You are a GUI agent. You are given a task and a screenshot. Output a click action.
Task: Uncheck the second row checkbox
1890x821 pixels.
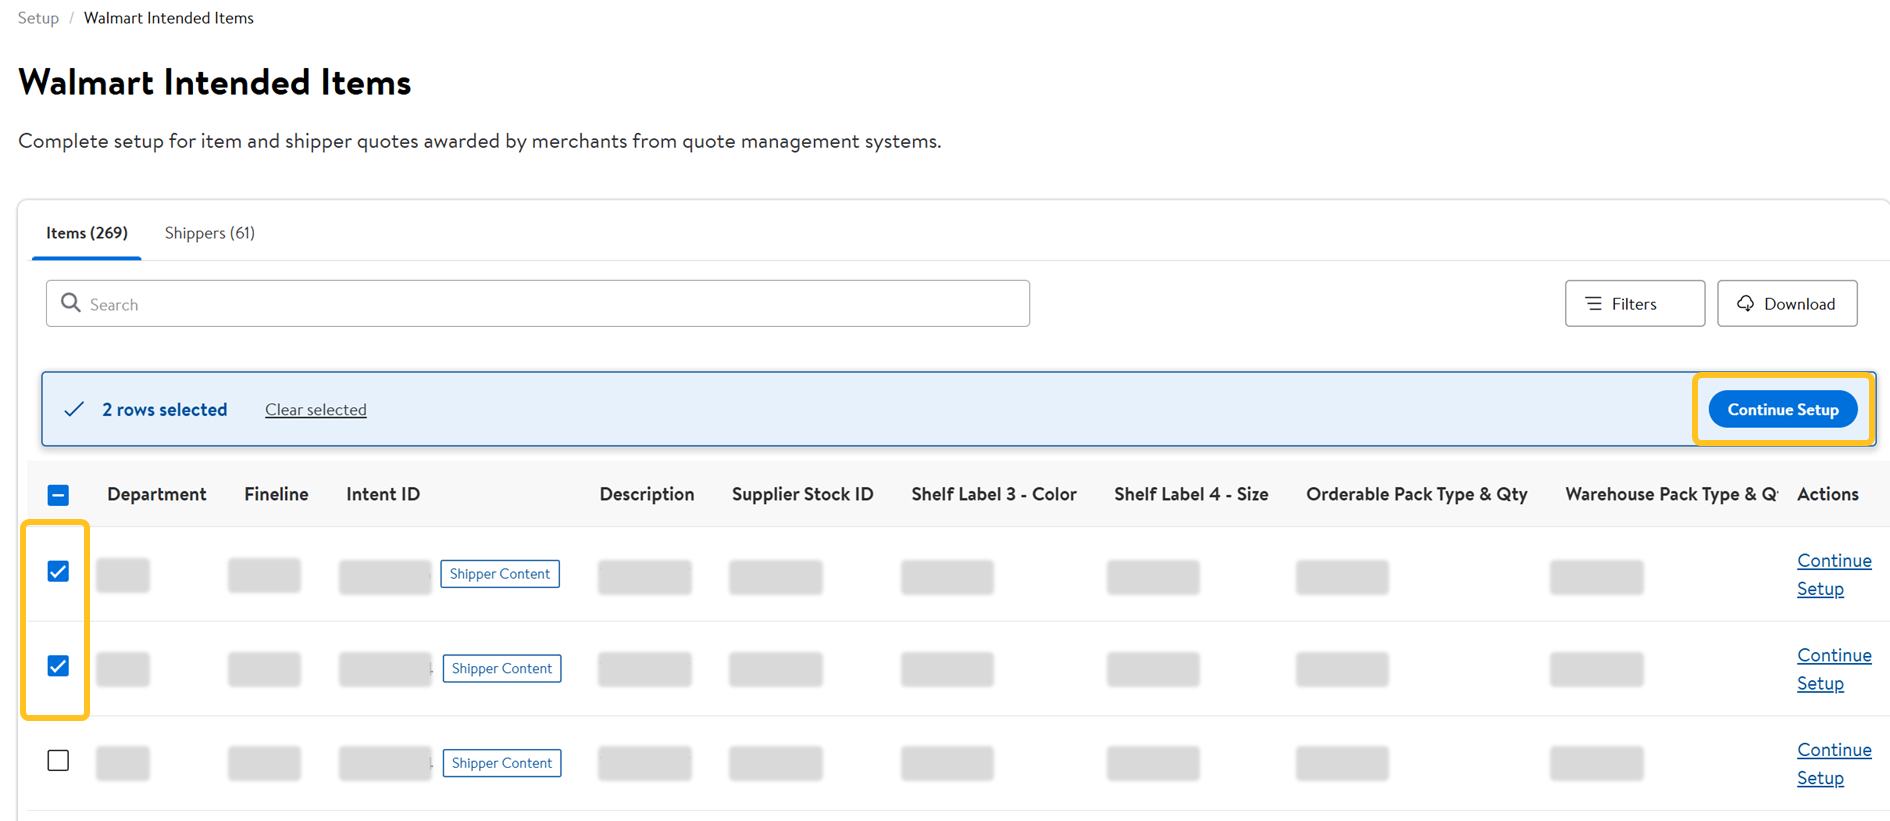(58, 666)
